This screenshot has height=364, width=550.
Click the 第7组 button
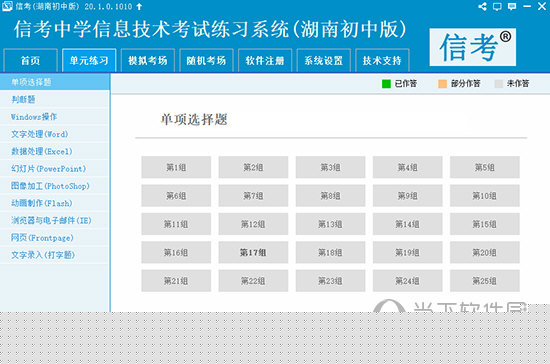pos(253,196)
